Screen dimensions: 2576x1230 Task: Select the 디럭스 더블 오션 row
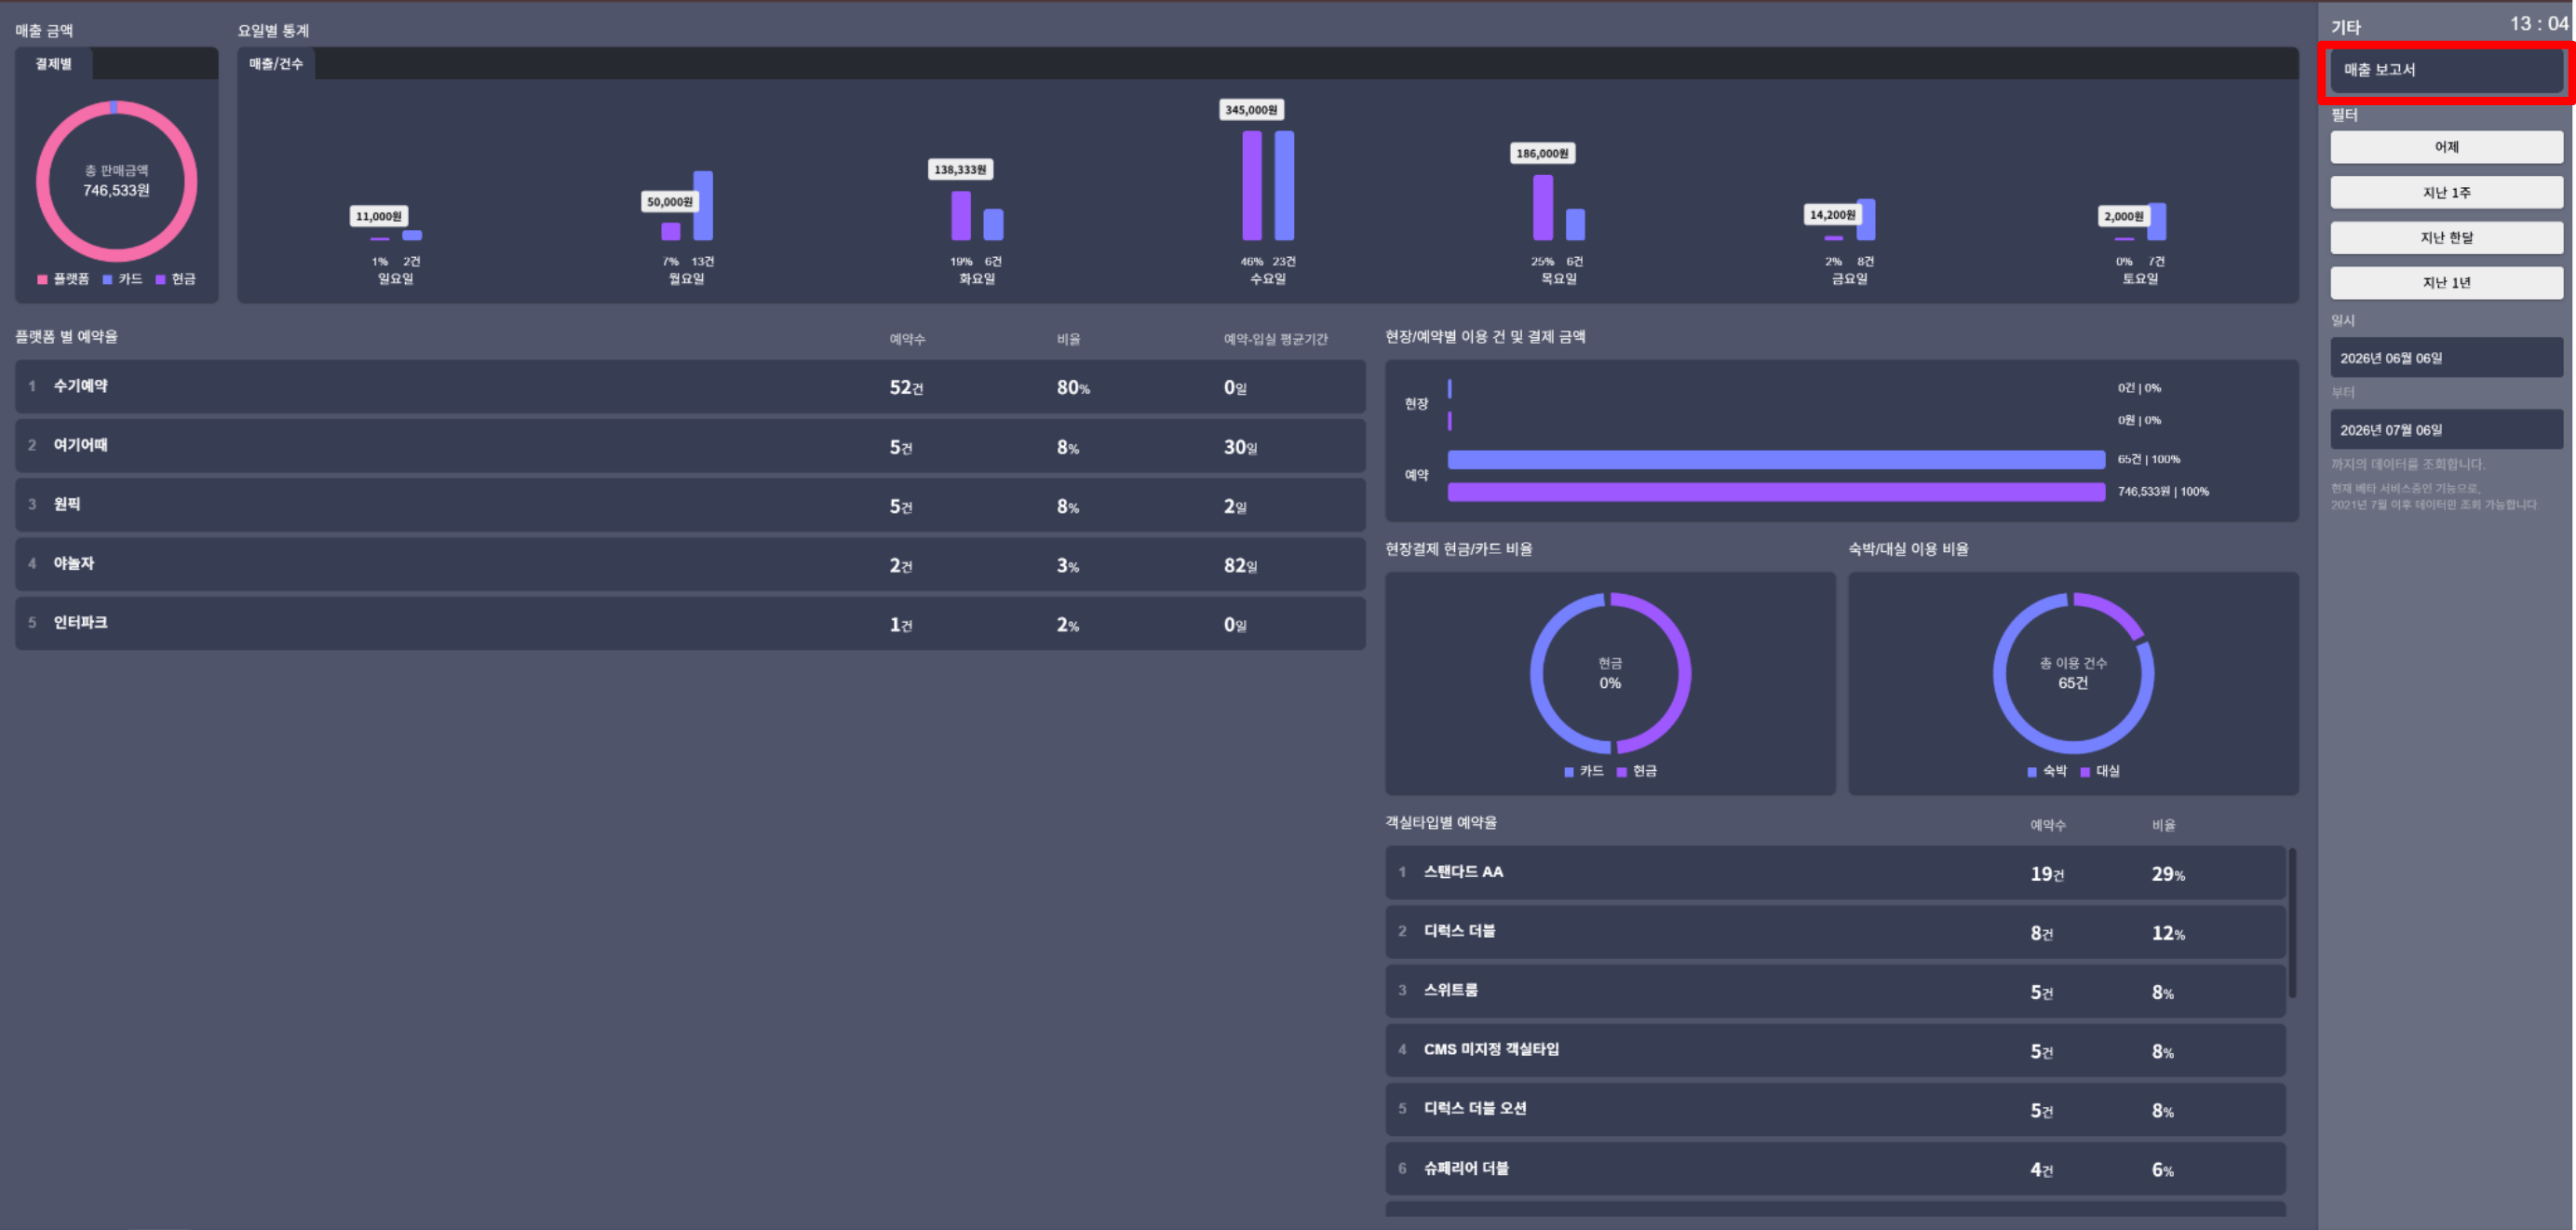pos(1835,1109)
